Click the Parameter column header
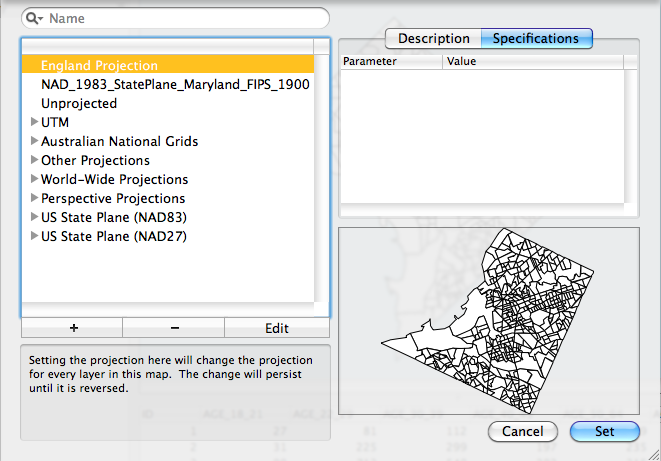This screenshot has width=661, height=461. (391, 62)
